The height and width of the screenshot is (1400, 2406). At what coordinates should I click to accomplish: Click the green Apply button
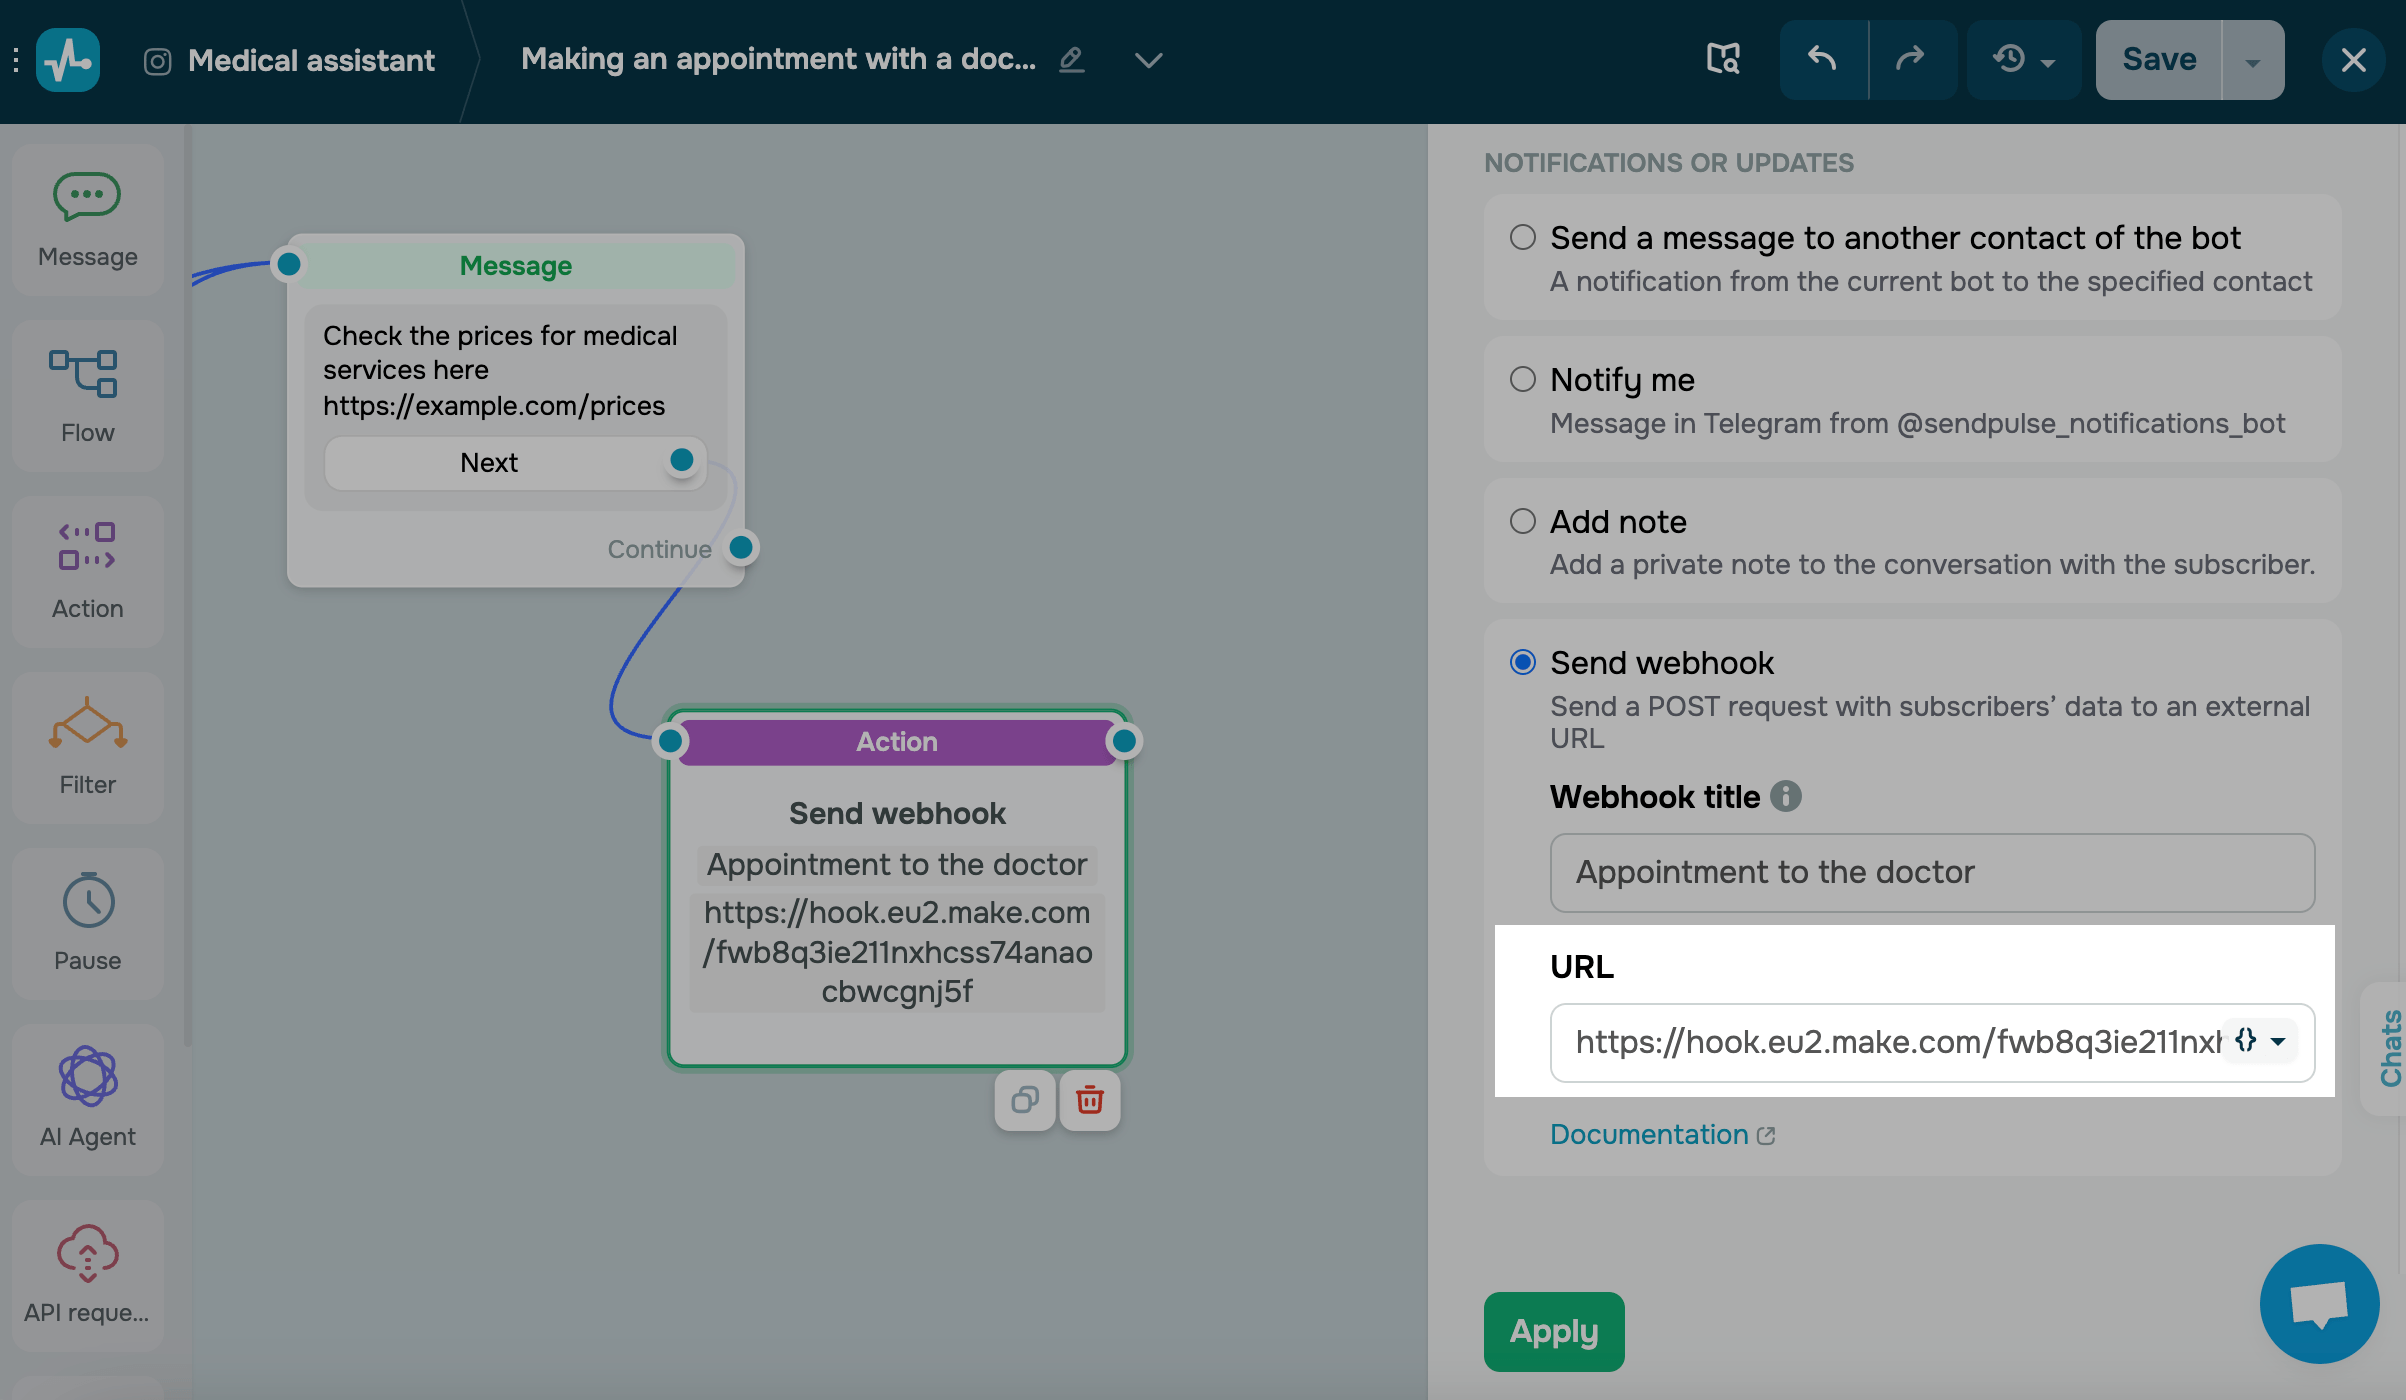pyautogui.click(x=1553, y=1331)
